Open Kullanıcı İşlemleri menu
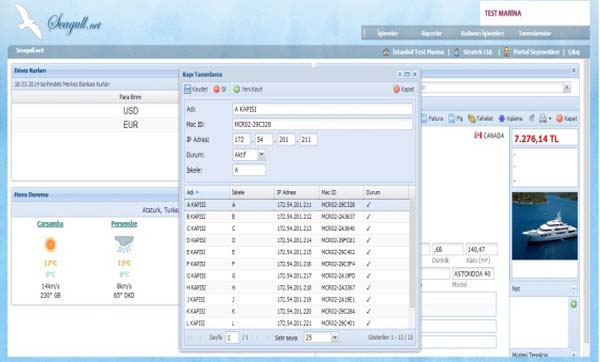Image resolution: width=600 pixels, height=362 pixels. click(482, 34)
